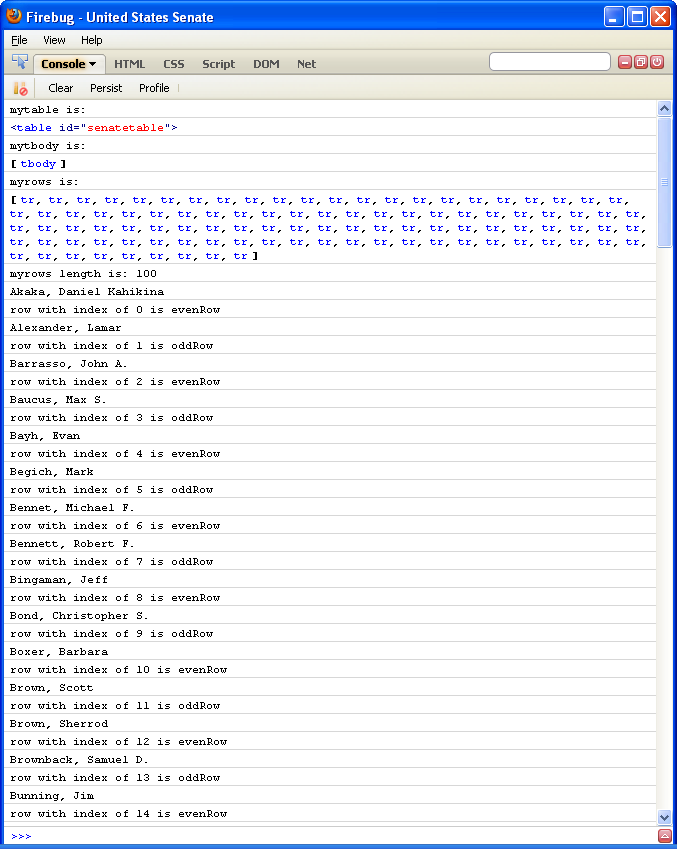
Task: Switch to the DOM tab
Action: [x=266, y=64]
